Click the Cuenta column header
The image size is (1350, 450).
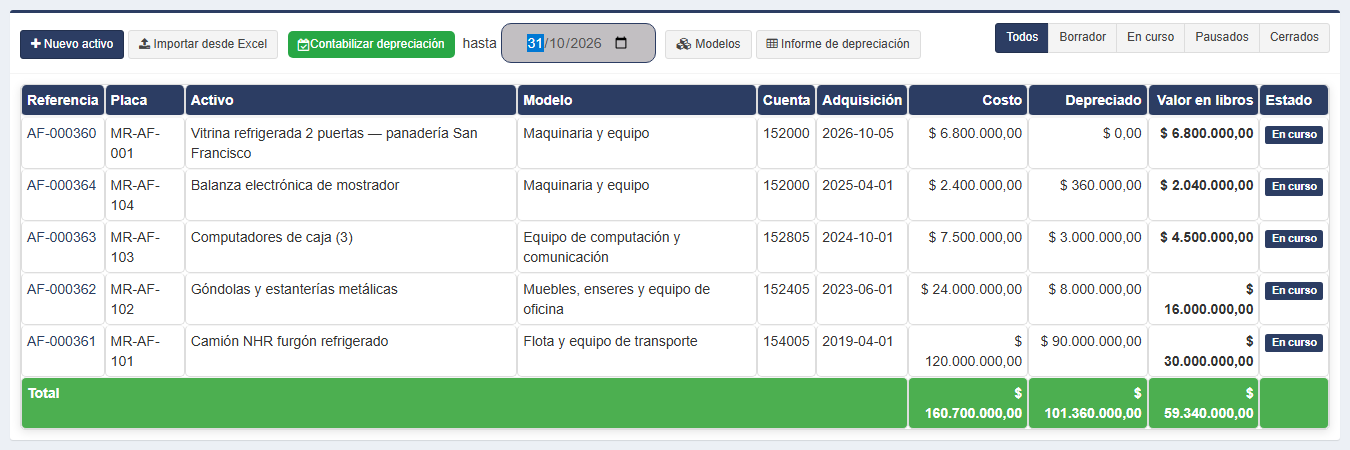click(x=786, y=100)
